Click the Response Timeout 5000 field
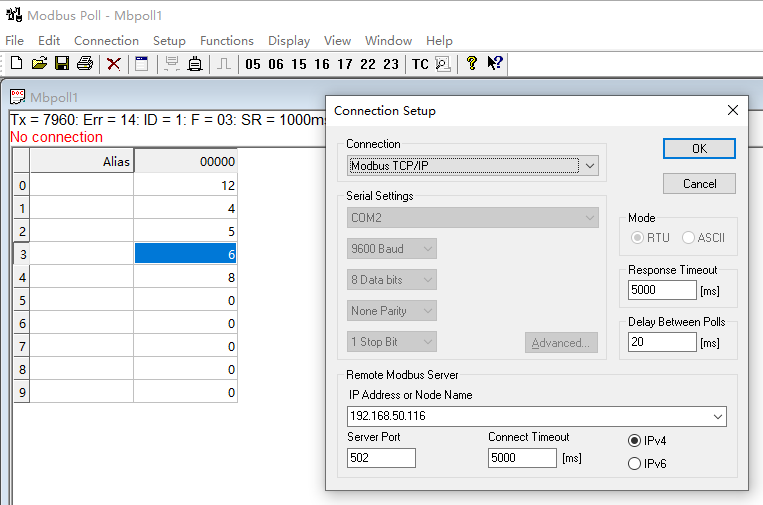The height and width of the screenshot is (505, 763). point(662,290)
